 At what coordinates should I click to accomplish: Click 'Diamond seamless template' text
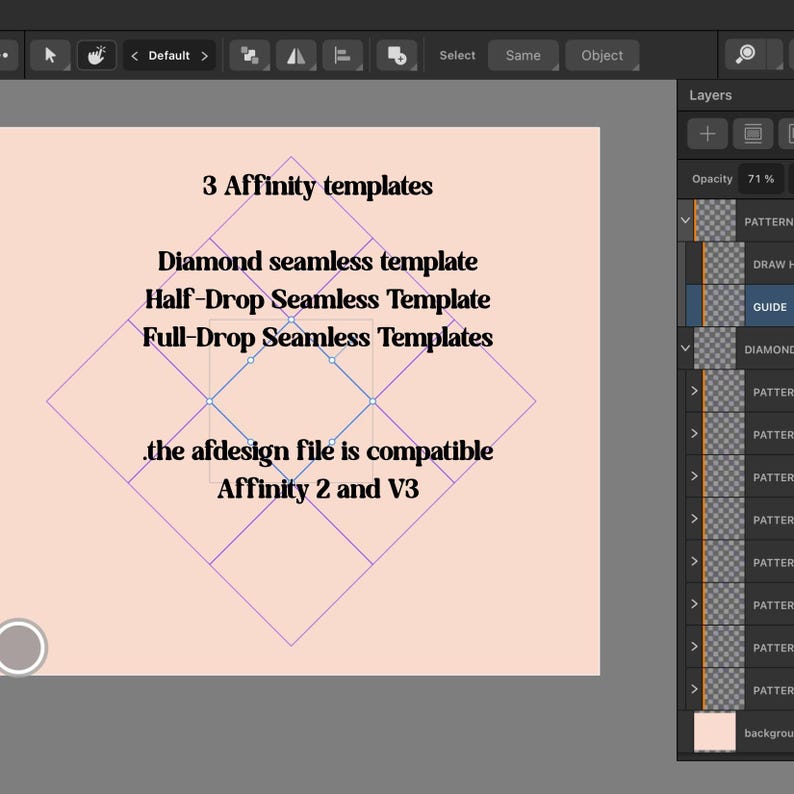click(x=317, y=262)
